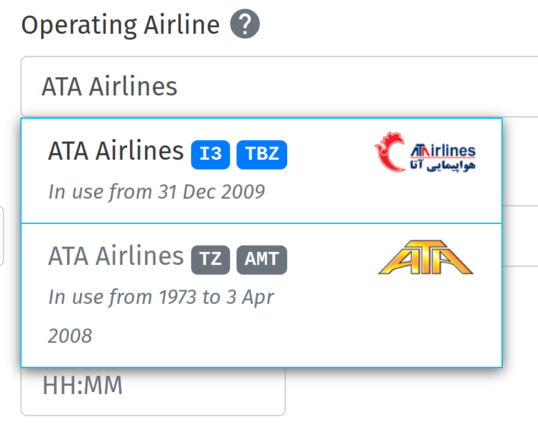Click the partially visible field at left edge

(x=2, y=236)
